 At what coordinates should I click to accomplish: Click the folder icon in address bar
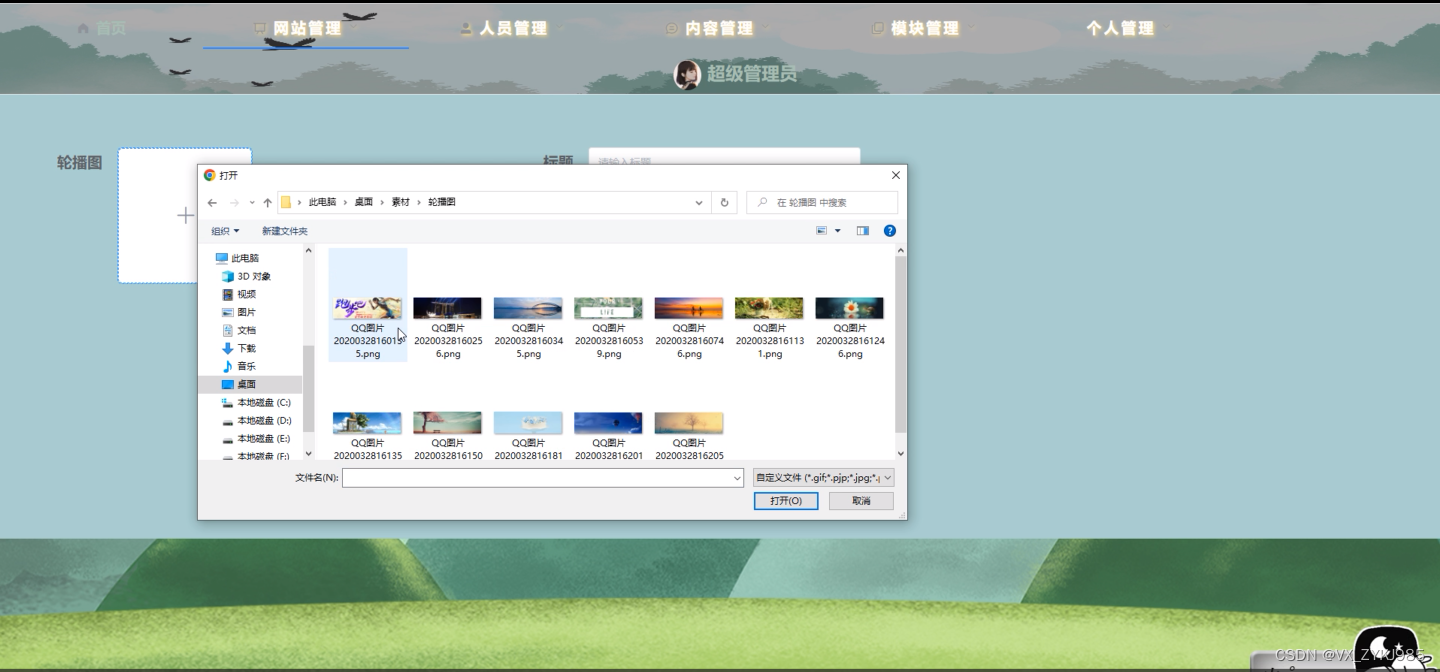click(286, 202)
